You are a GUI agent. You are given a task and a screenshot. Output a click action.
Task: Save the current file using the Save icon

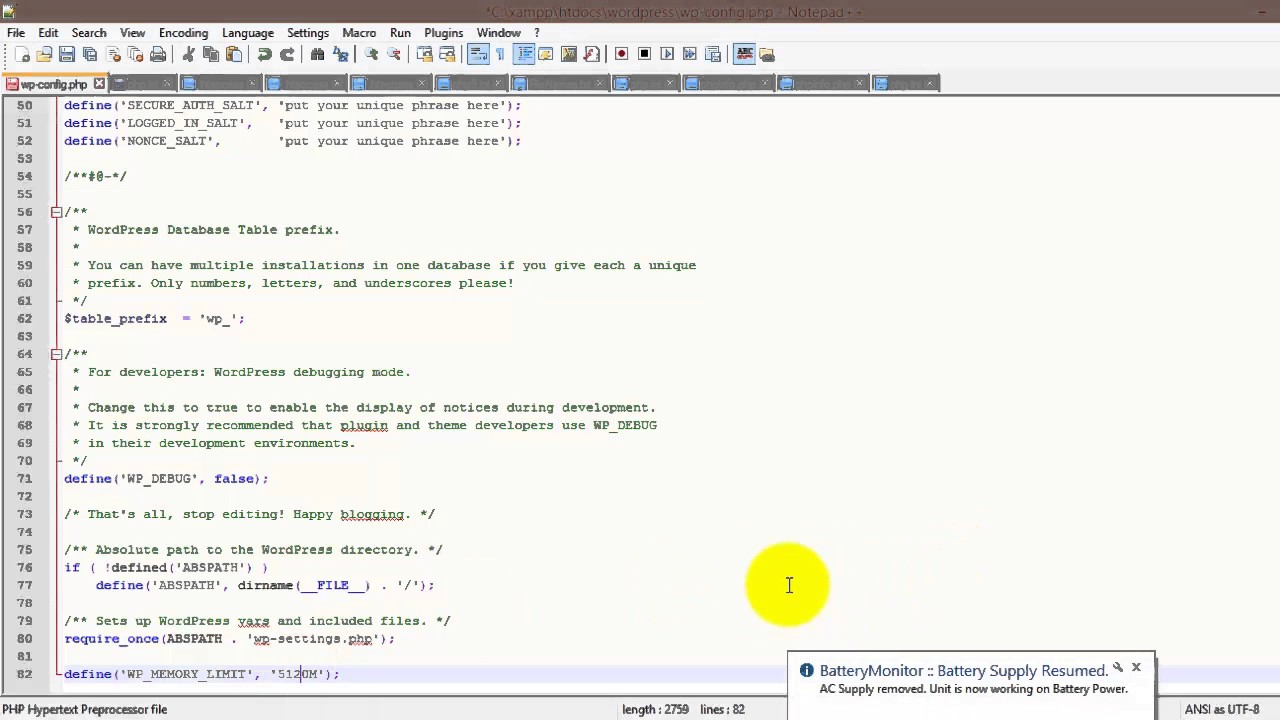(x=67, y=54)
